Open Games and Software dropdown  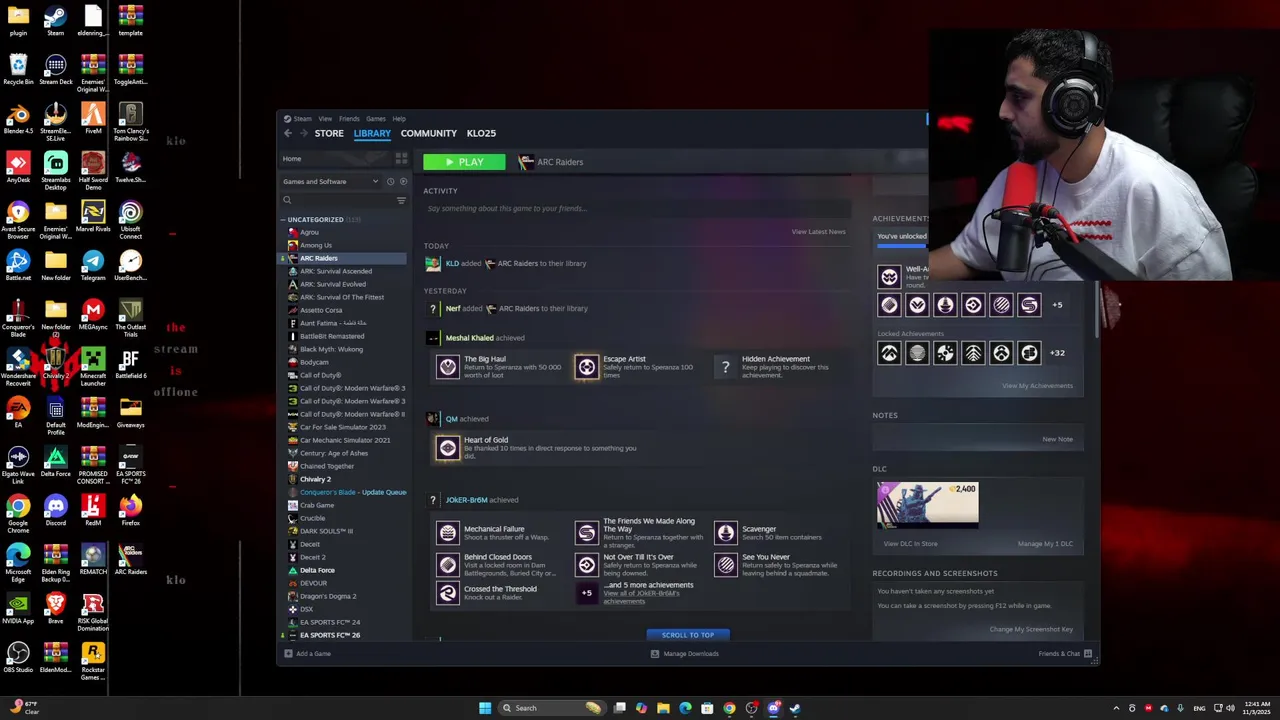click(331, 181)
